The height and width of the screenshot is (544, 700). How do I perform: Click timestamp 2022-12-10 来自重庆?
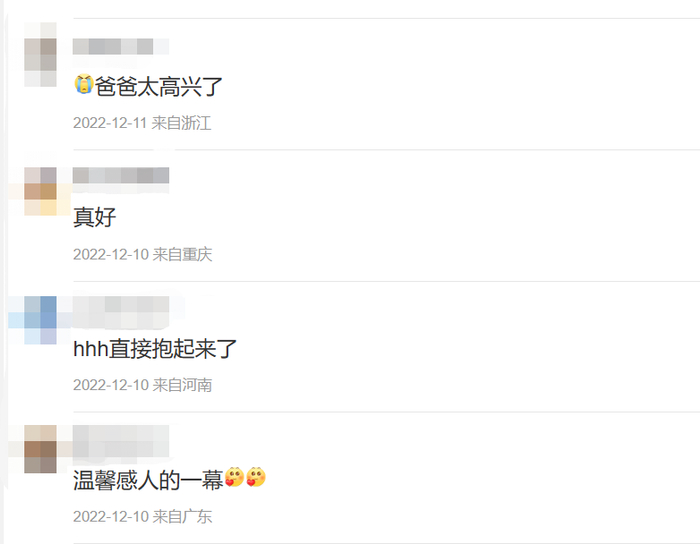(142, 254)
